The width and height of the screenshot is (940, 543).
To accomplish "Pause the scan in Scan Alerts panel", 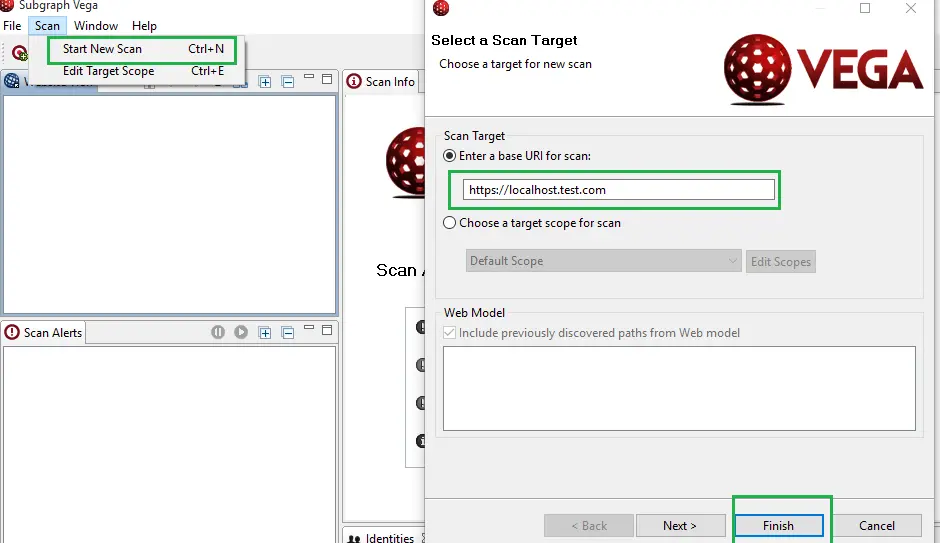I will pos(218,332).
